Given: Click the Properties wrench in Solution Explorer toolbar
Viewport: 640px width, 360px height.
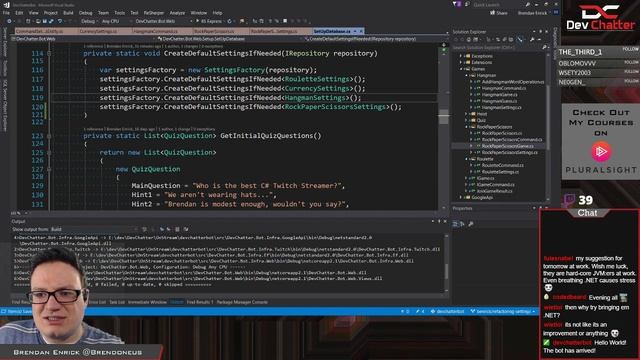Looking at the screenshot, I should pyautogui.click(x=532, y=40).
